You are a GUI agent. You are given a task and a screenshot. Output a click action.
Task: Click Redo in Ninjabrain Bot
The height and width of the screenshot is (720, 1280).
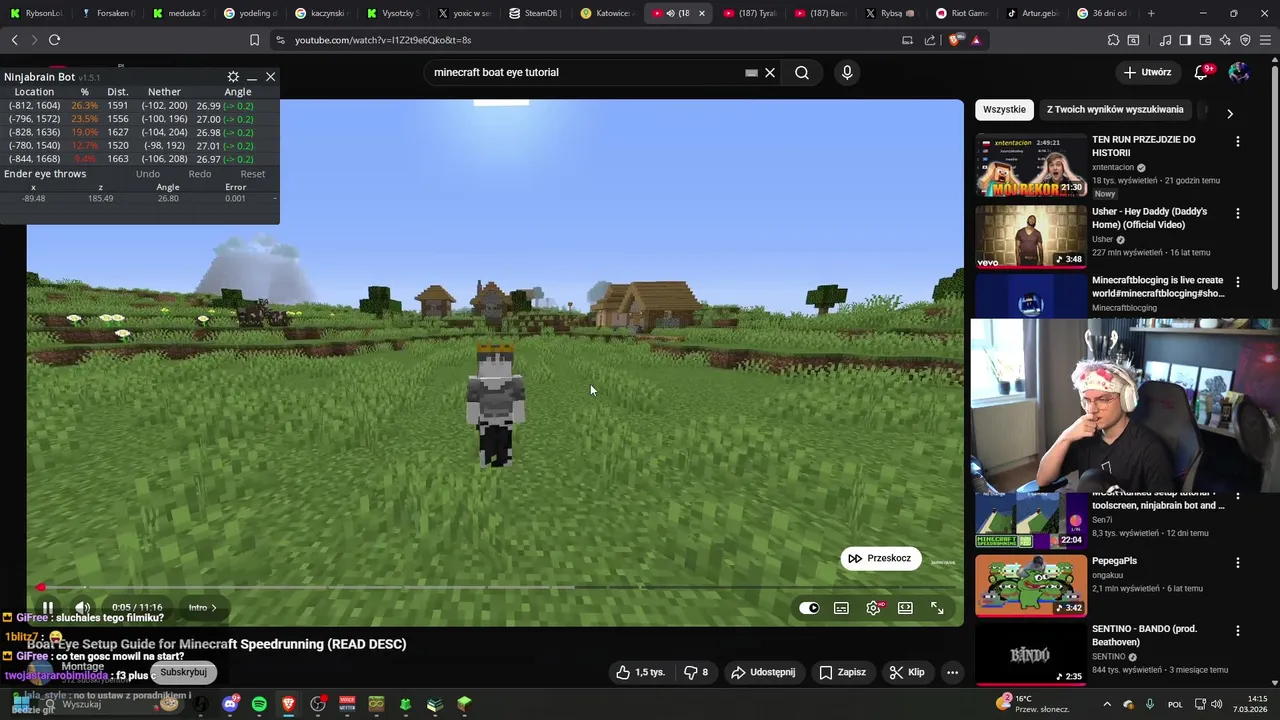(x=200, y=174)
